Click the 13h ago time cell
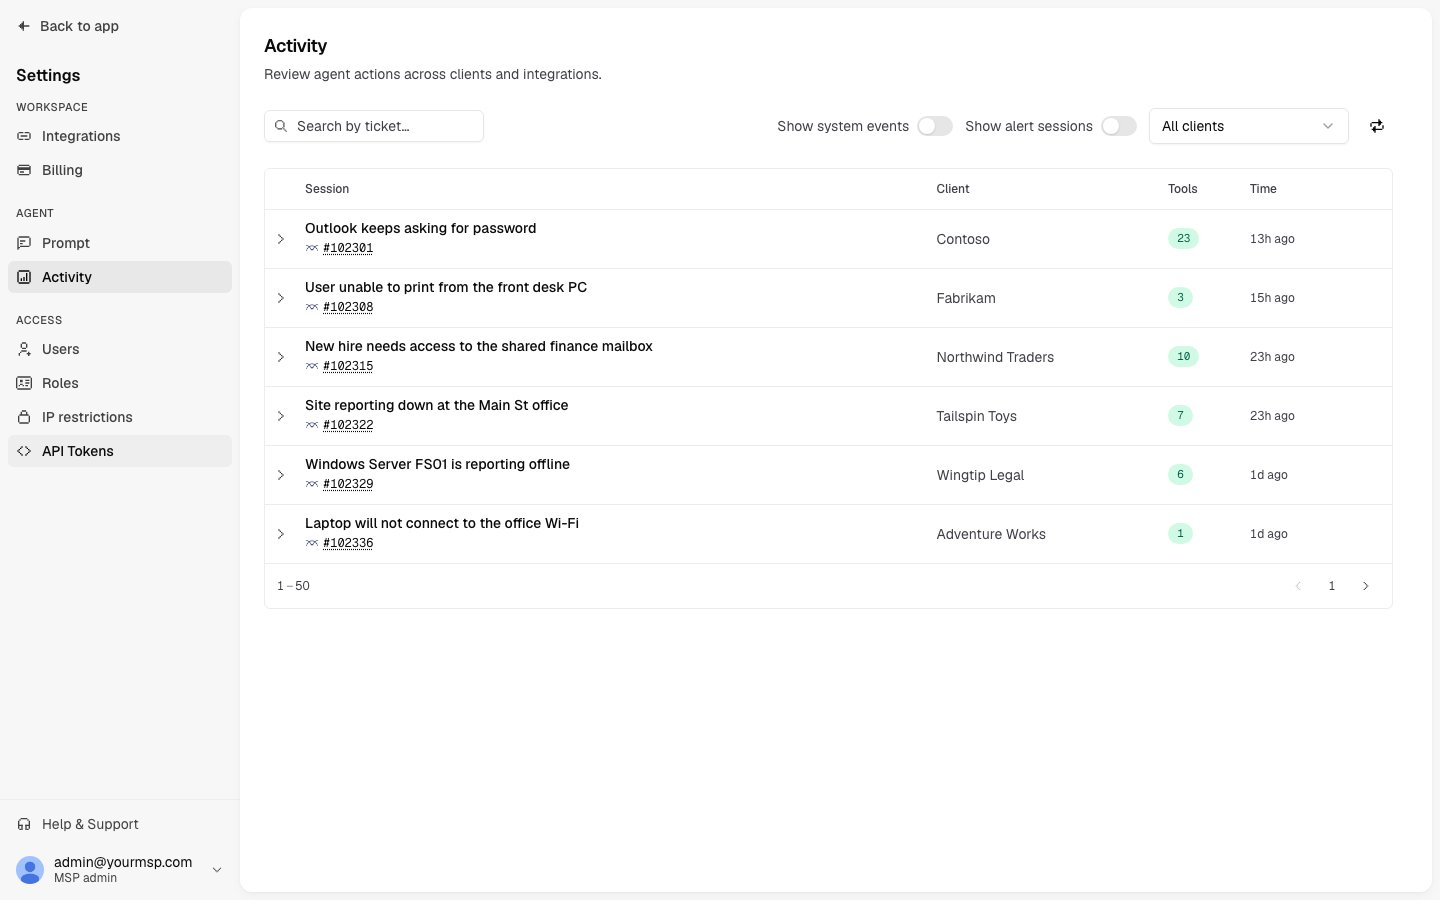This screenshot has width=1440, height=900. point(1272,239)
